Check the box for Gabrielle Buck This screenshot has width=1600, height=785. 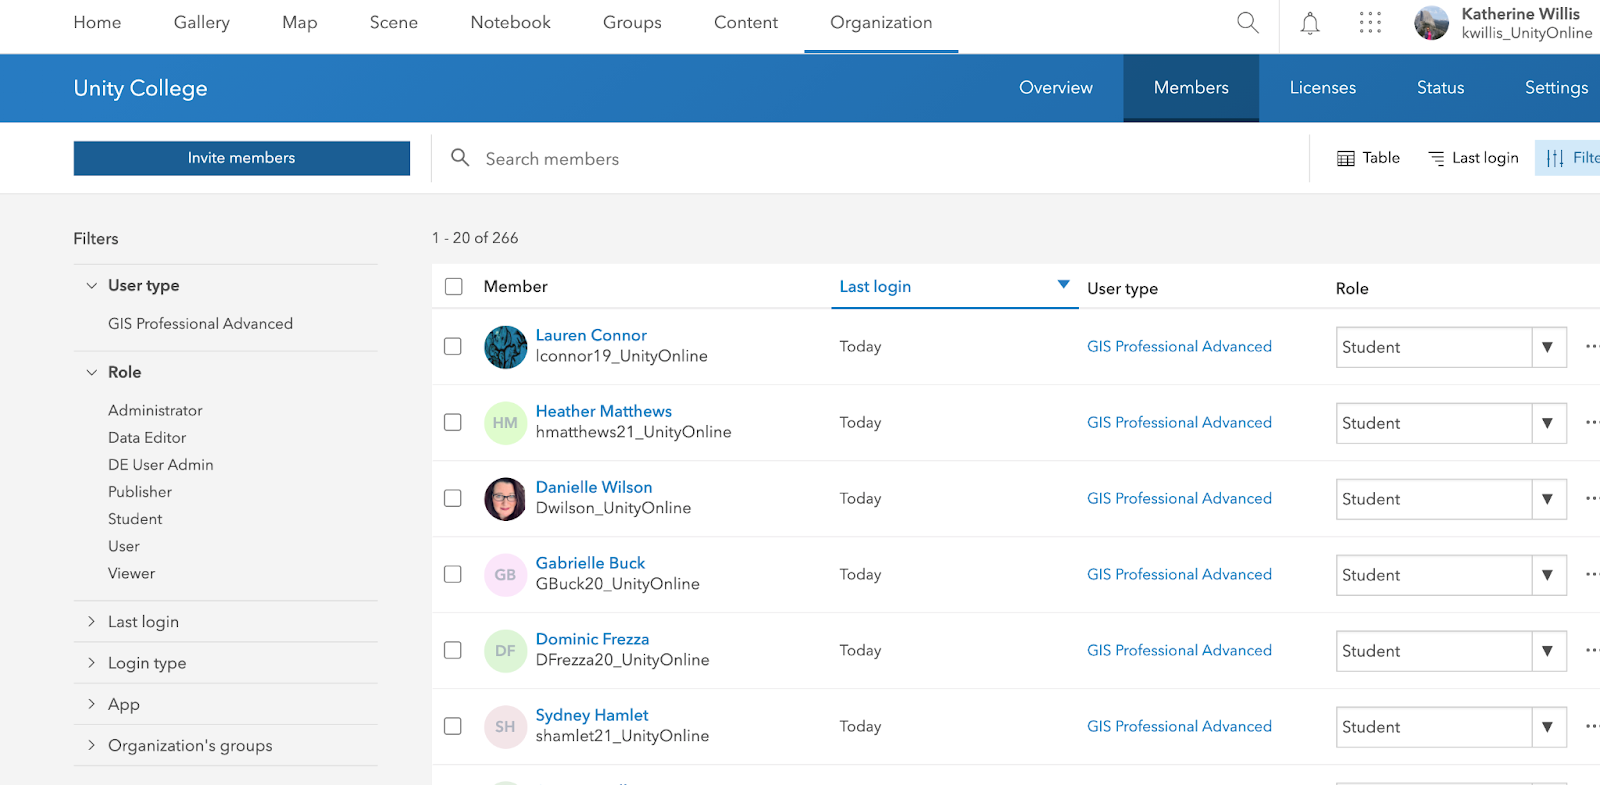pos(453,574)
